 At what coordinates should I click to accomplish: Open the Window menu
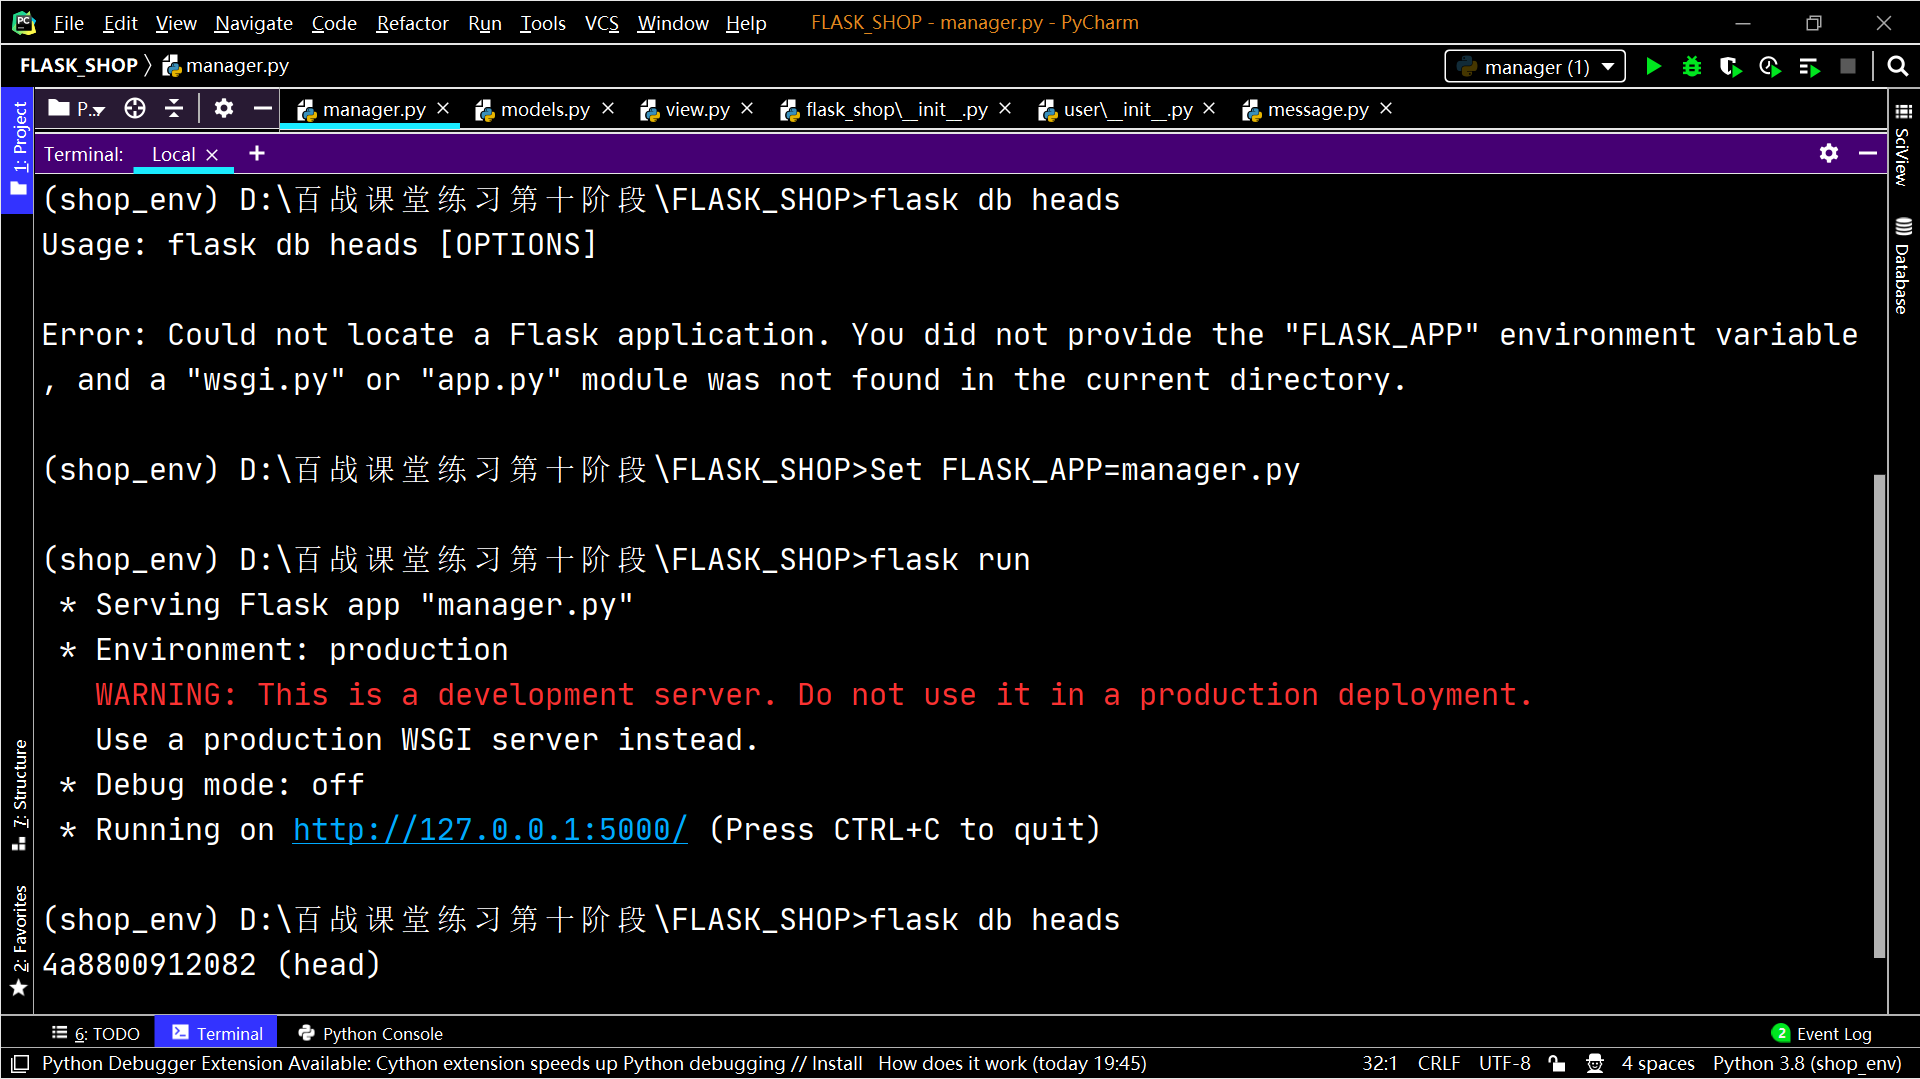coord(673,23)
